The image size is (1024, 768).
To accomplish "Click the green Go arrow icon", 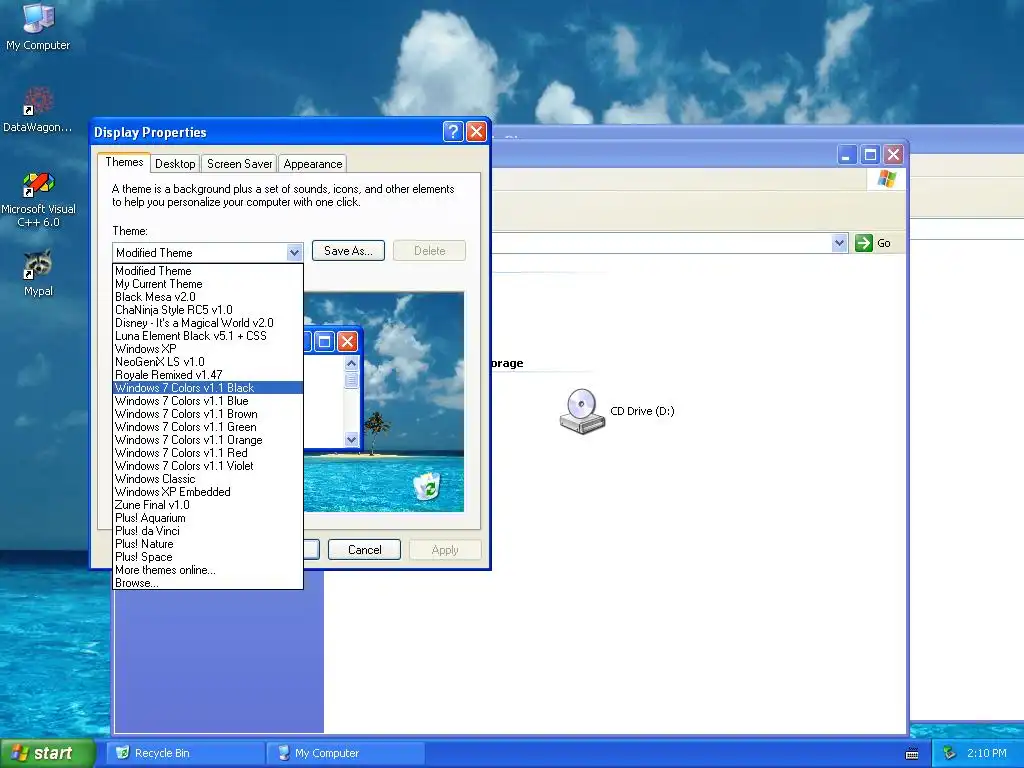I will (x=863, y=243).
